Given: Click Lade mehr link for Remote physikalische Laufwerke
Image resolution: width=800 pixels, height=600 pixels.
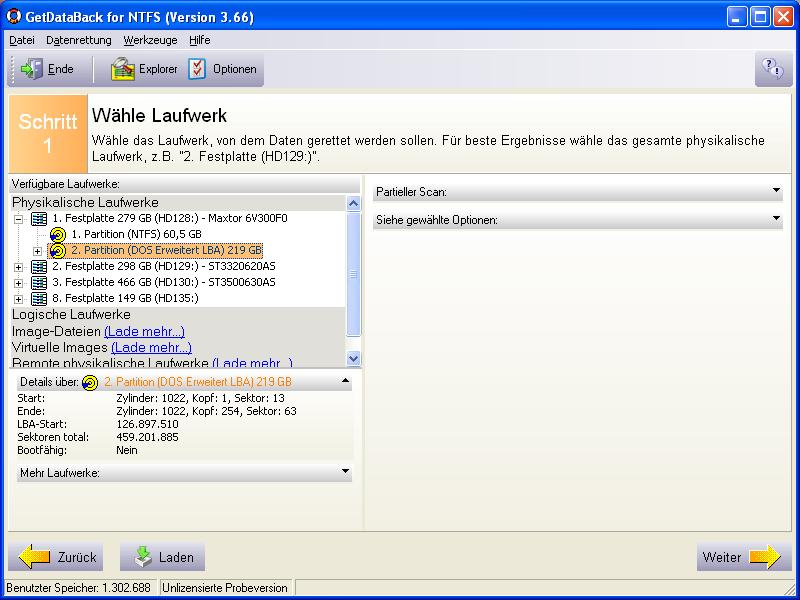Looking at the screenshot, I should tap(252, 362).
